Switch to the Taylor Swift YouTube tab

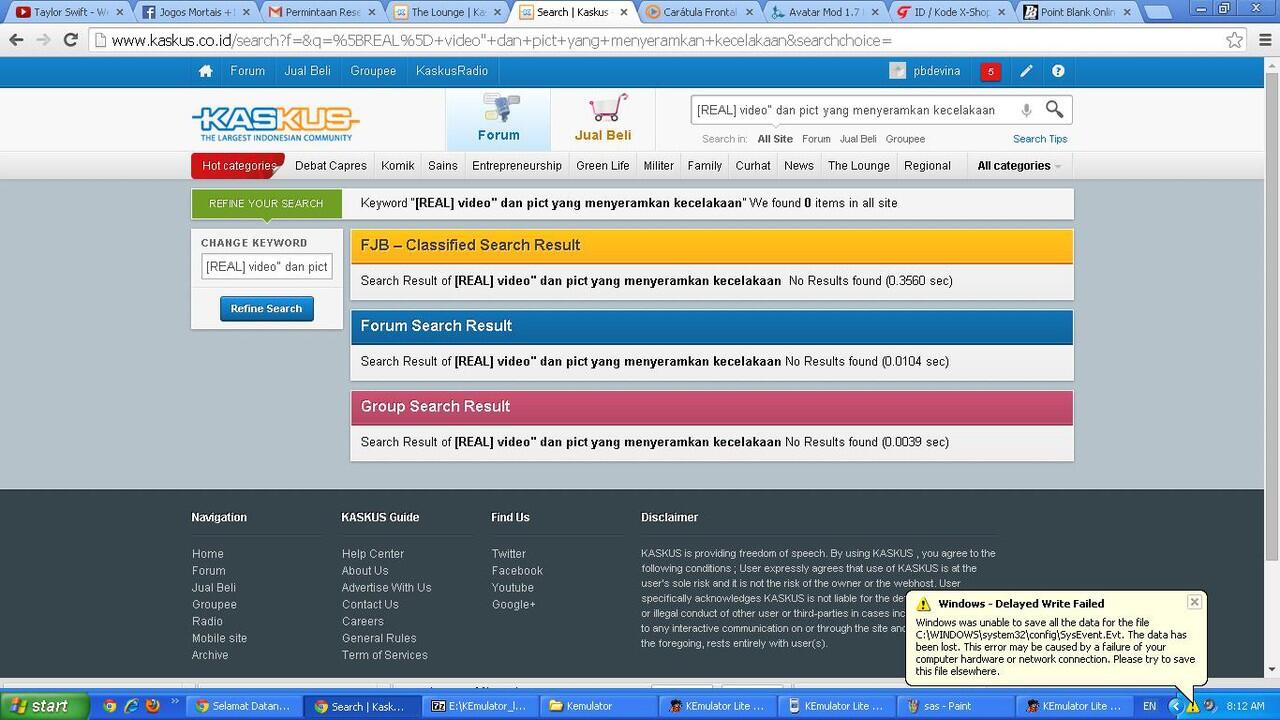[69, 12]
